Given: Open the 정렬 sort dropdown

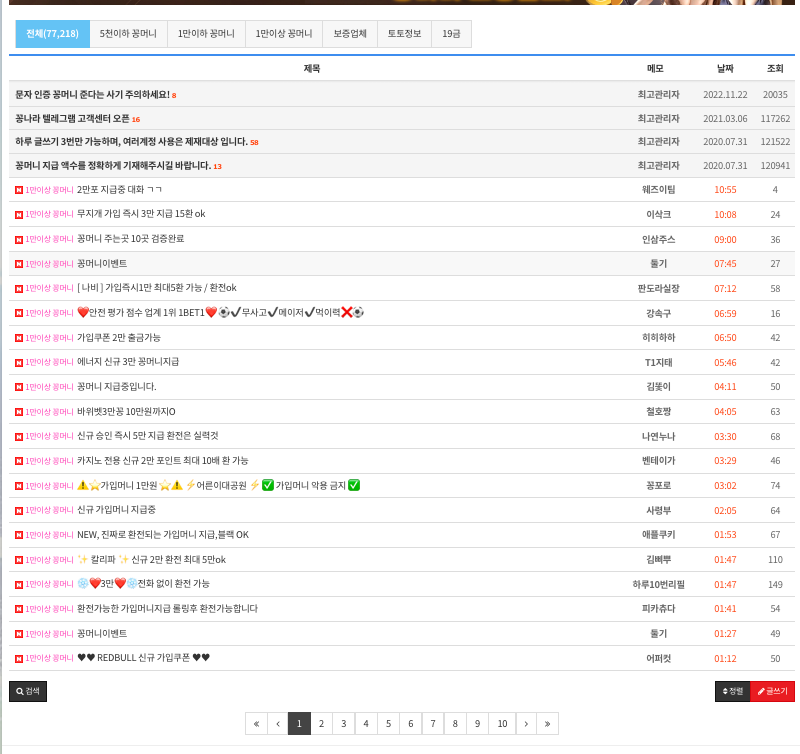Looking at the screenshot, I should pyautogui.click(x=732, y=691).
